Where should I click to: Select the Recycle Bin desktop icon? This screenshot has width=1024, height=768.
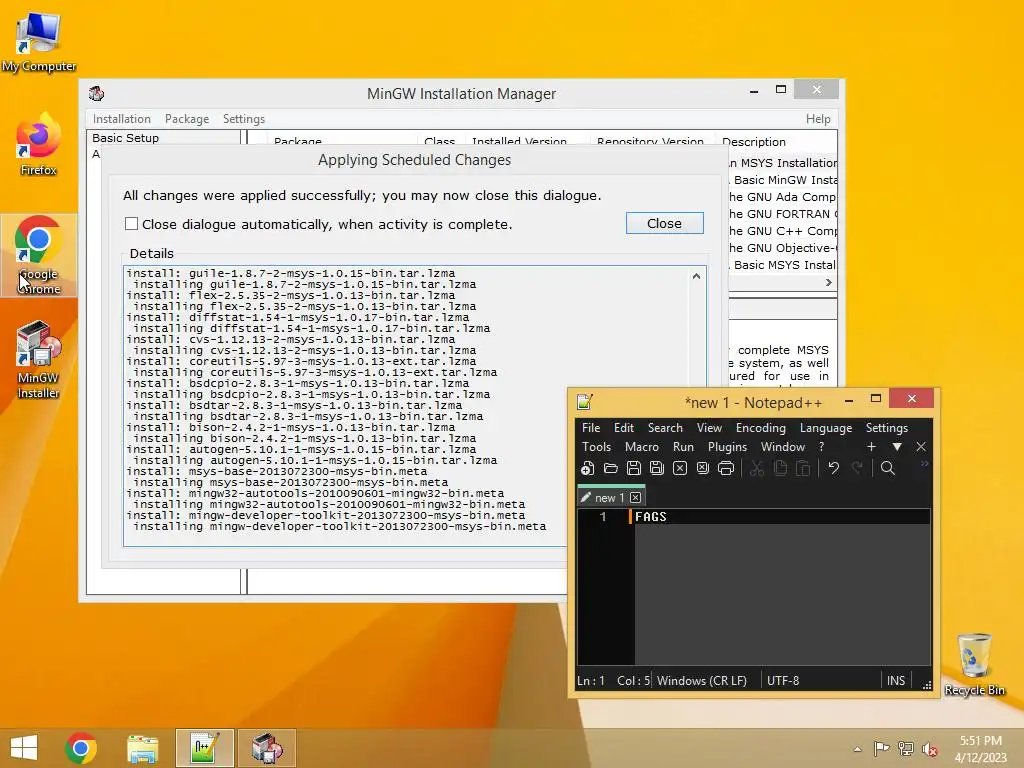(x=974, y=665)
